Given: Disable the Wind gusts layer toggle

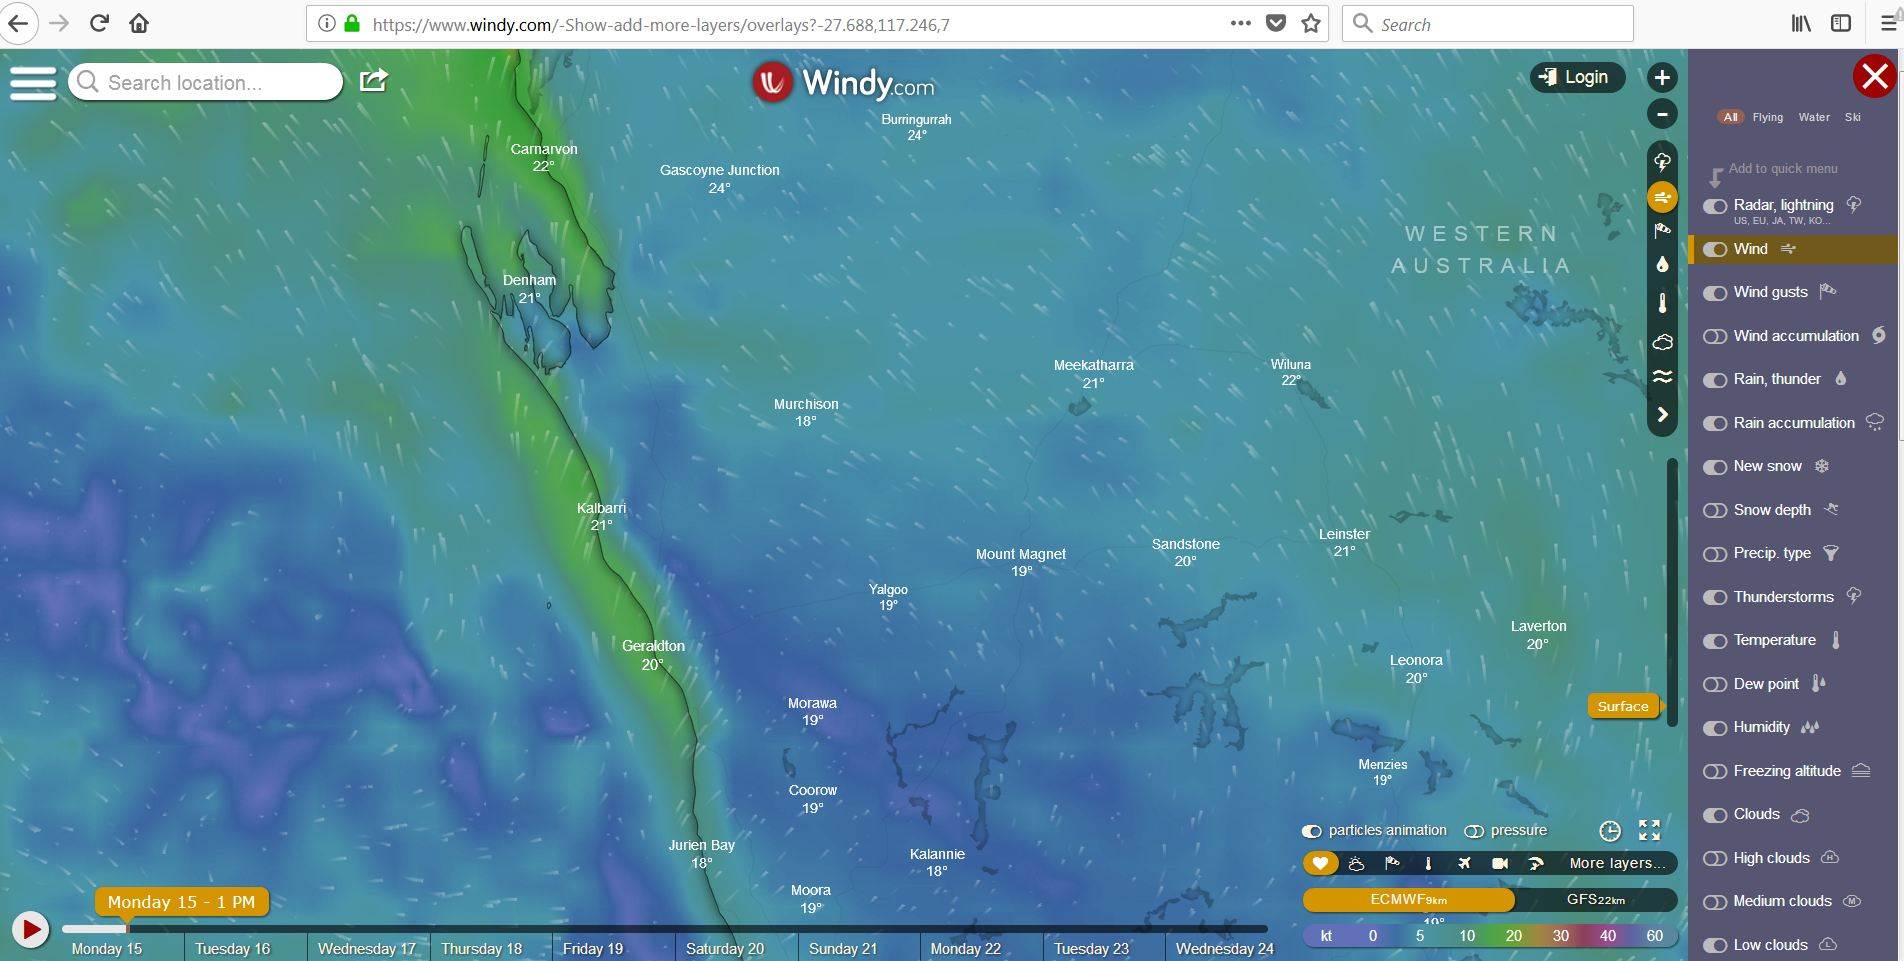Looking at the screenshot, I should click(1714, 291).
